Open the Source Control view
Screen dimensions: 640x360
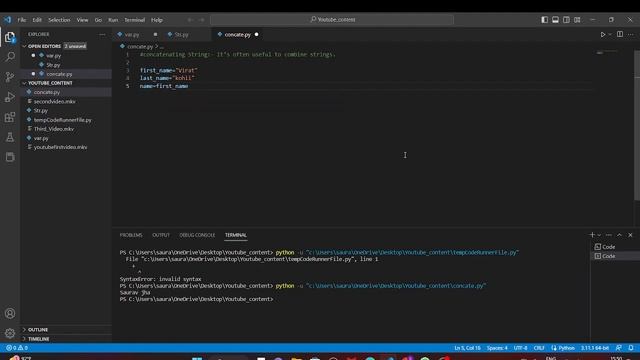click(10, 77)
